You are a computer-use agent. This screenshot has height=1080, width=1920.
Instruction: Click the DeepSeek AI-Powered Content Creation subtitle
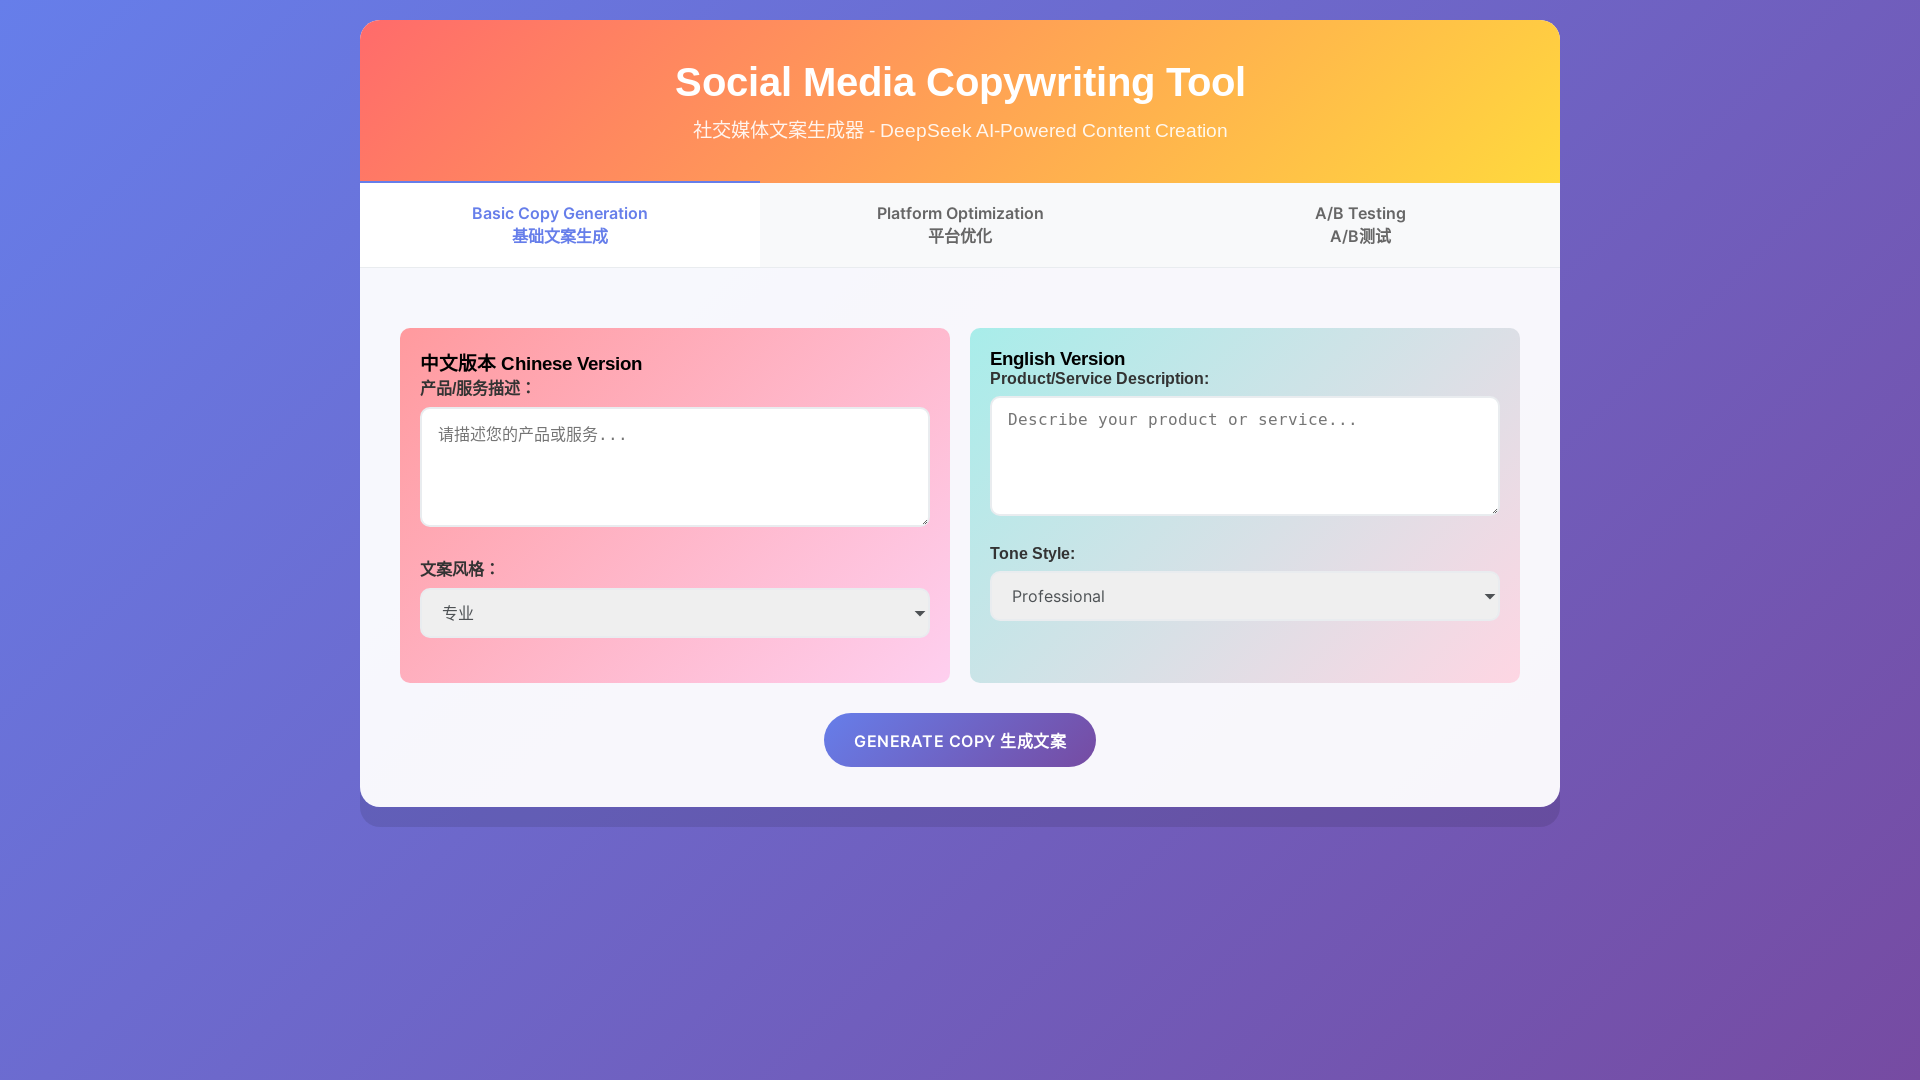[x=960, y=131]
